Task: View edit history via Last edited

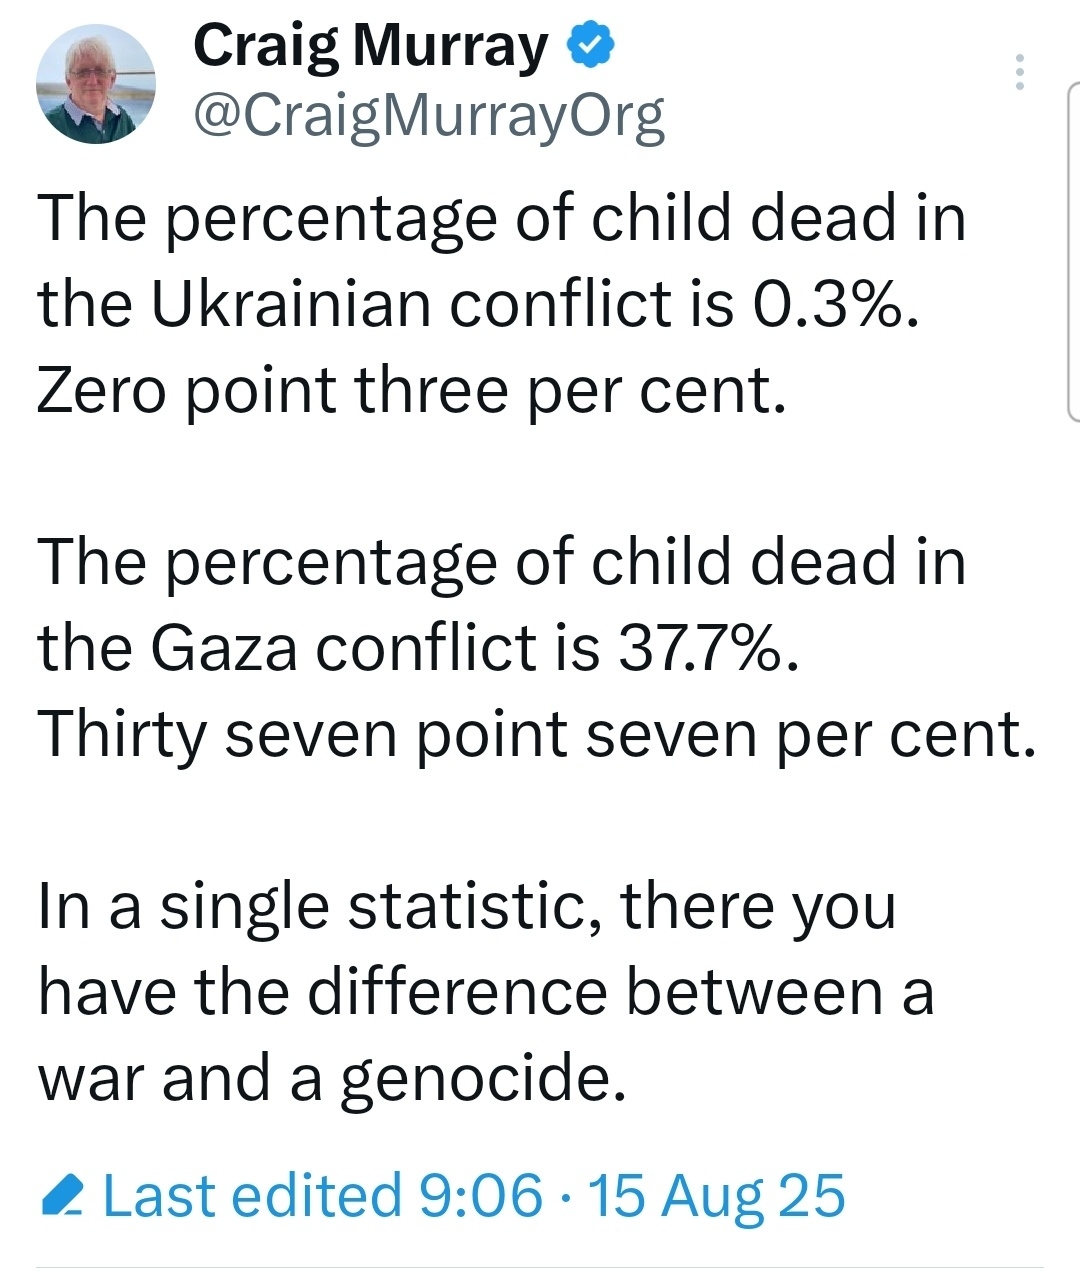Action: tap(252, 1196)
